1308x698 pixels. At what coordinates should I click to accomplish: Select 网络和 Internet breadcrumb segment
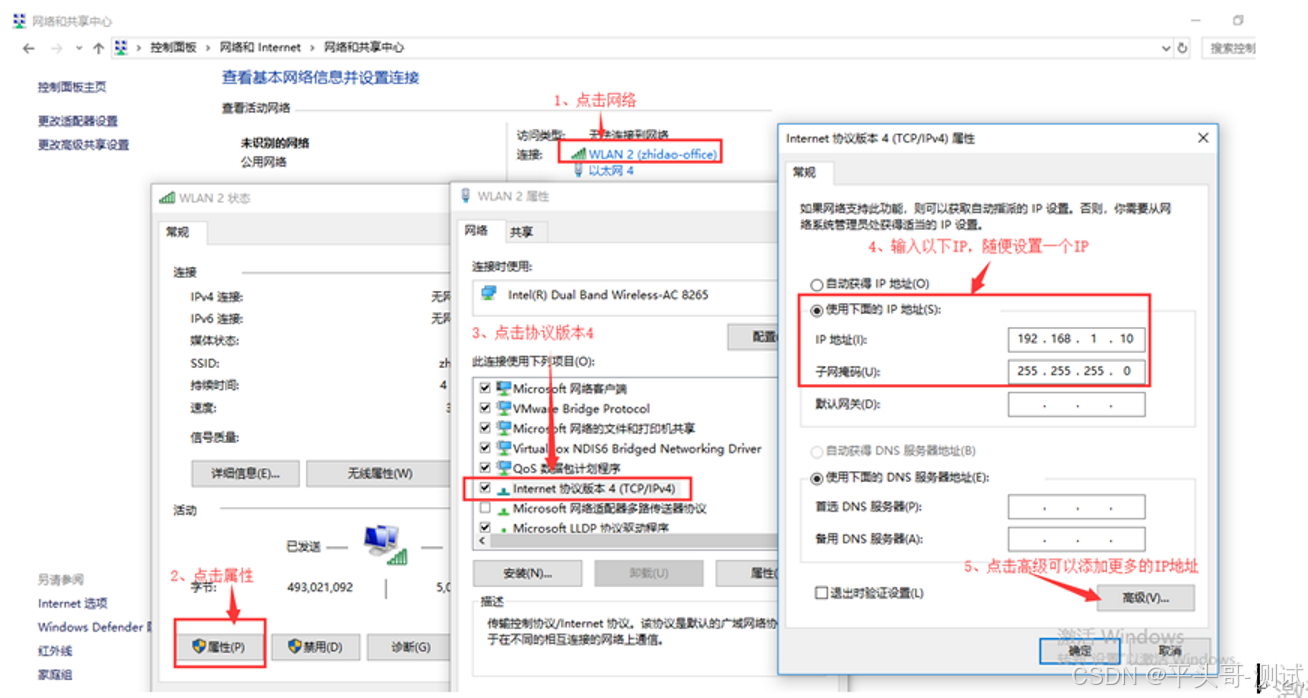coord(260,47)
